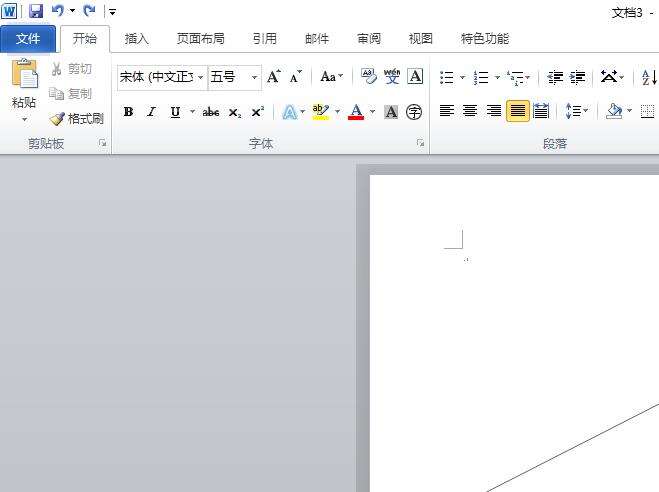The image size is (659, 492).
Task: Click the Increase Indent icon
Action: 578,77
